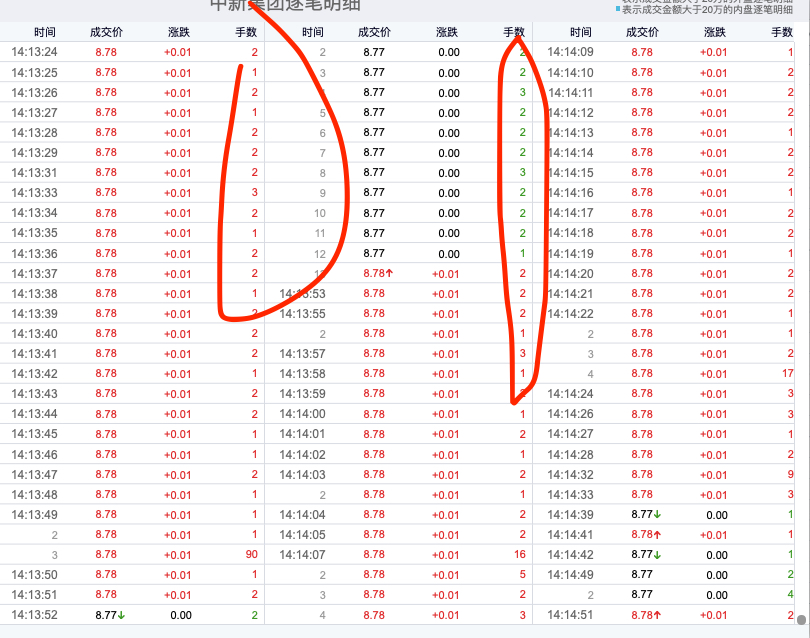
Task: Click the green down arrow in the 14:13:52 row
Action: tap(121, 615)
